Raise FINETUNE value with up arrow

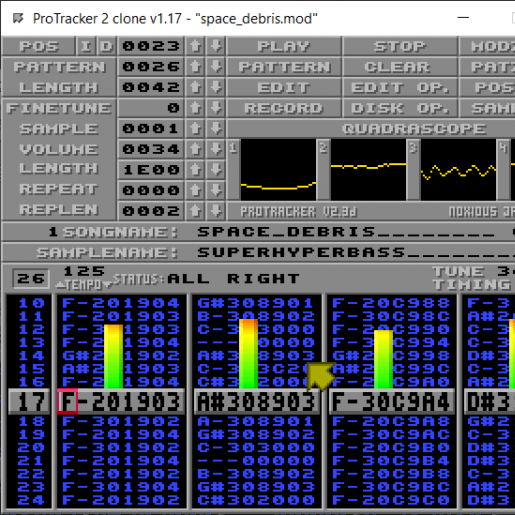coord(195,108)
